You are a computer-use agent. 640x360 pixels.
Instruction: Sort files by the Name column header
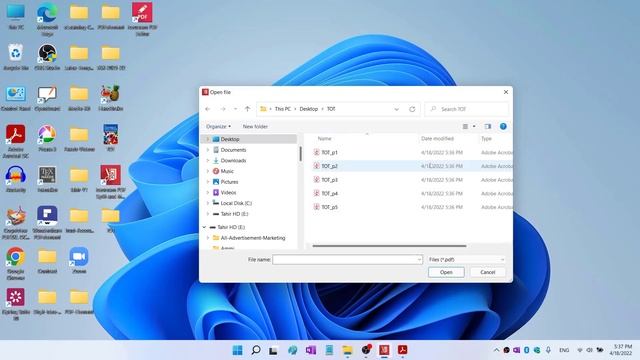point(324,139)
